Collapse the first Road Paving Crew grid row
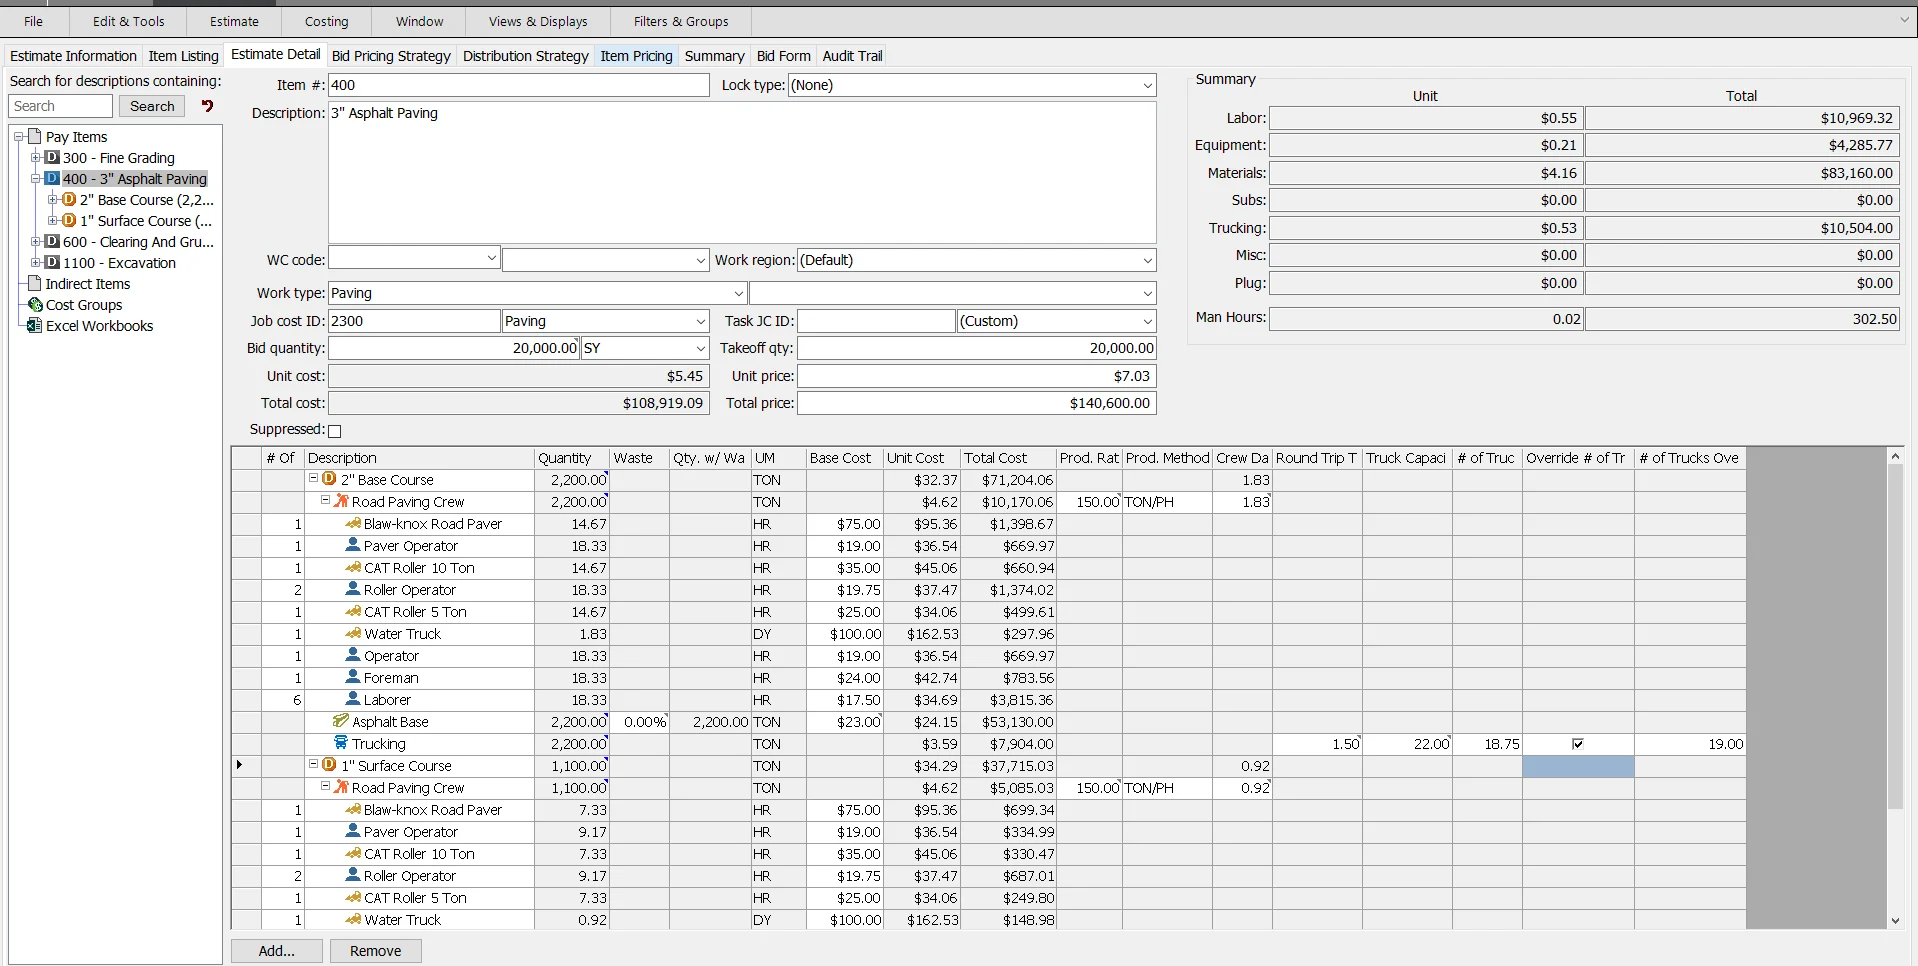1918x966 pixels. (325, 501)
